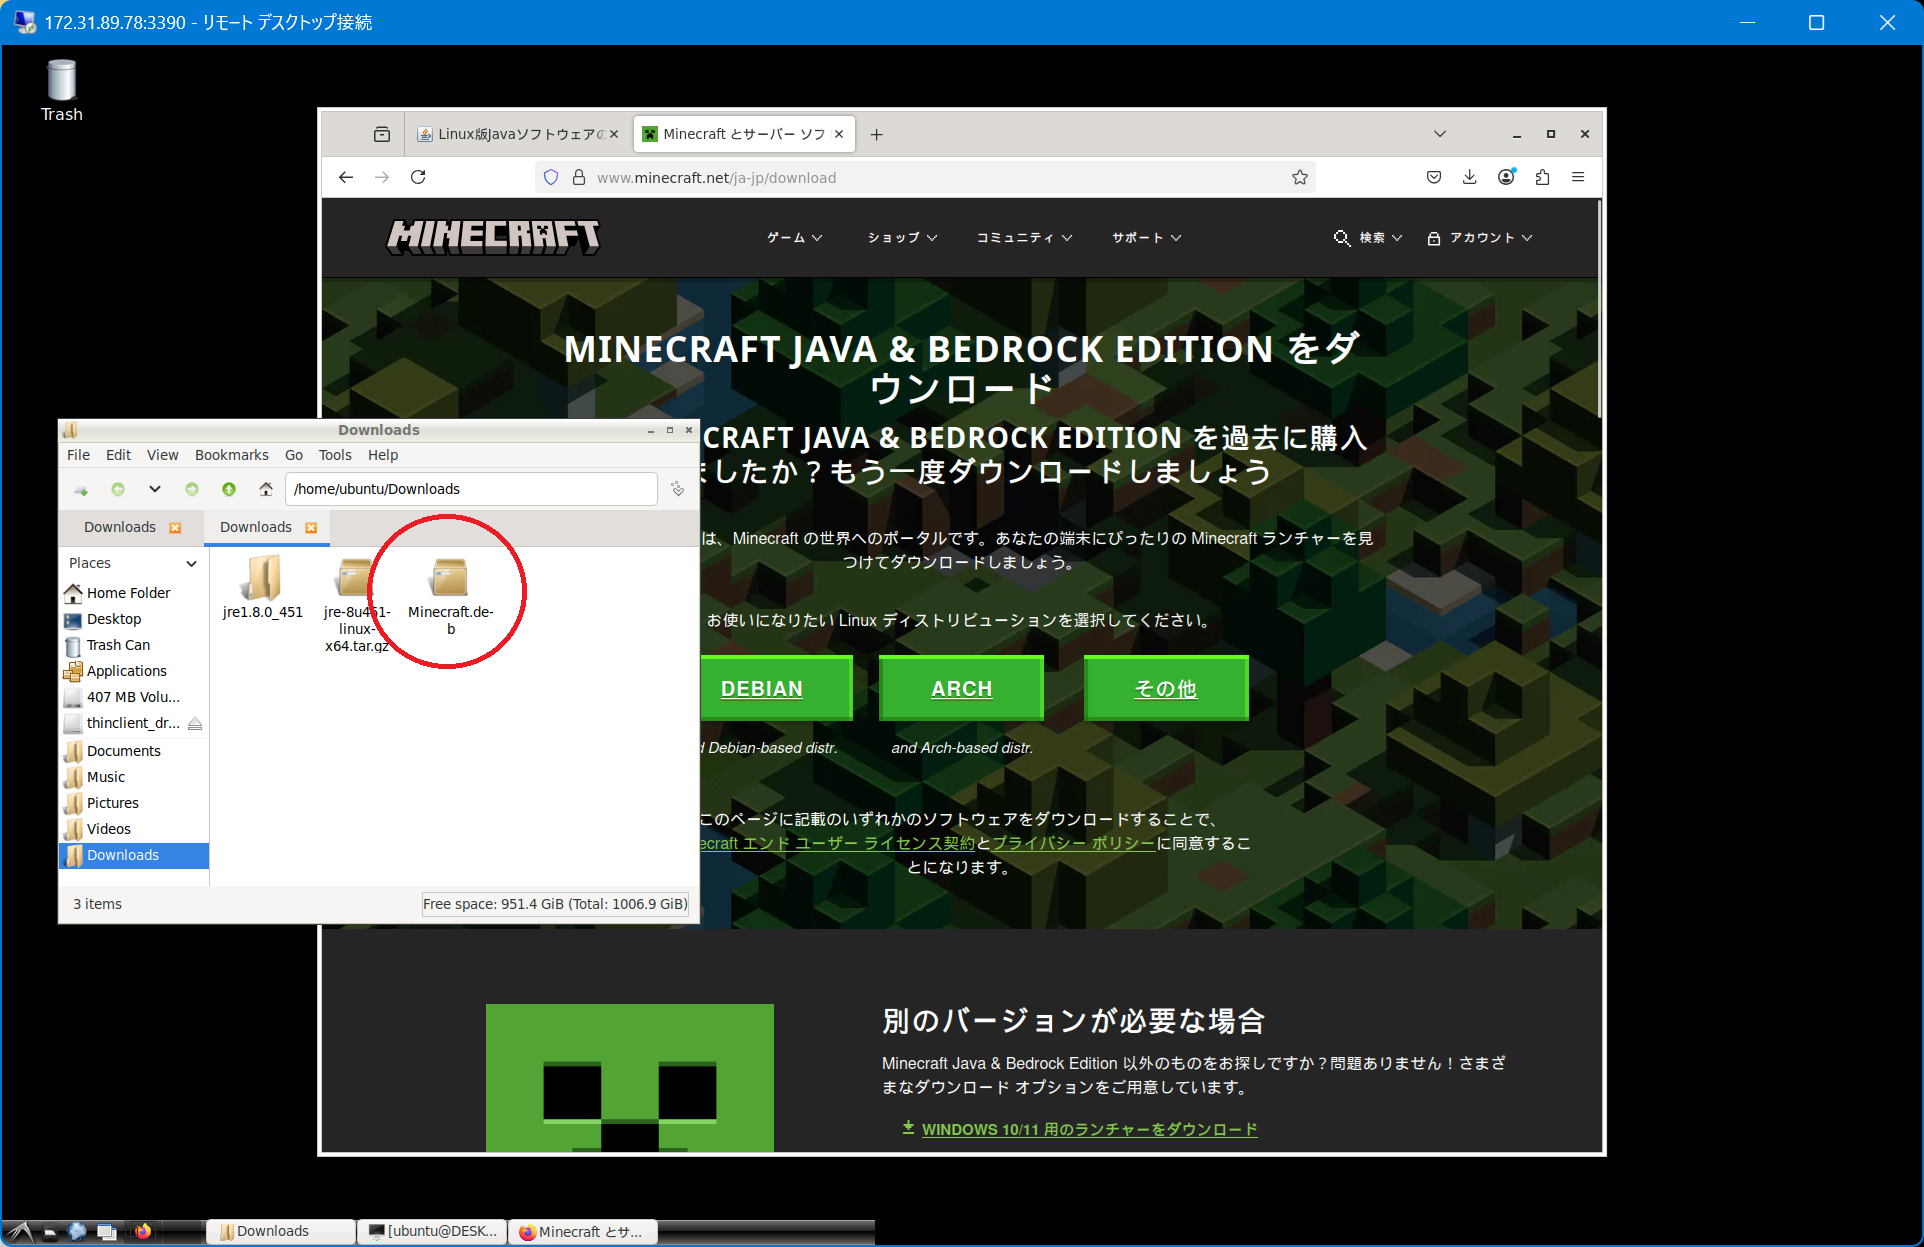Open a new Firefox tab with plus

[x=876, y=134]
